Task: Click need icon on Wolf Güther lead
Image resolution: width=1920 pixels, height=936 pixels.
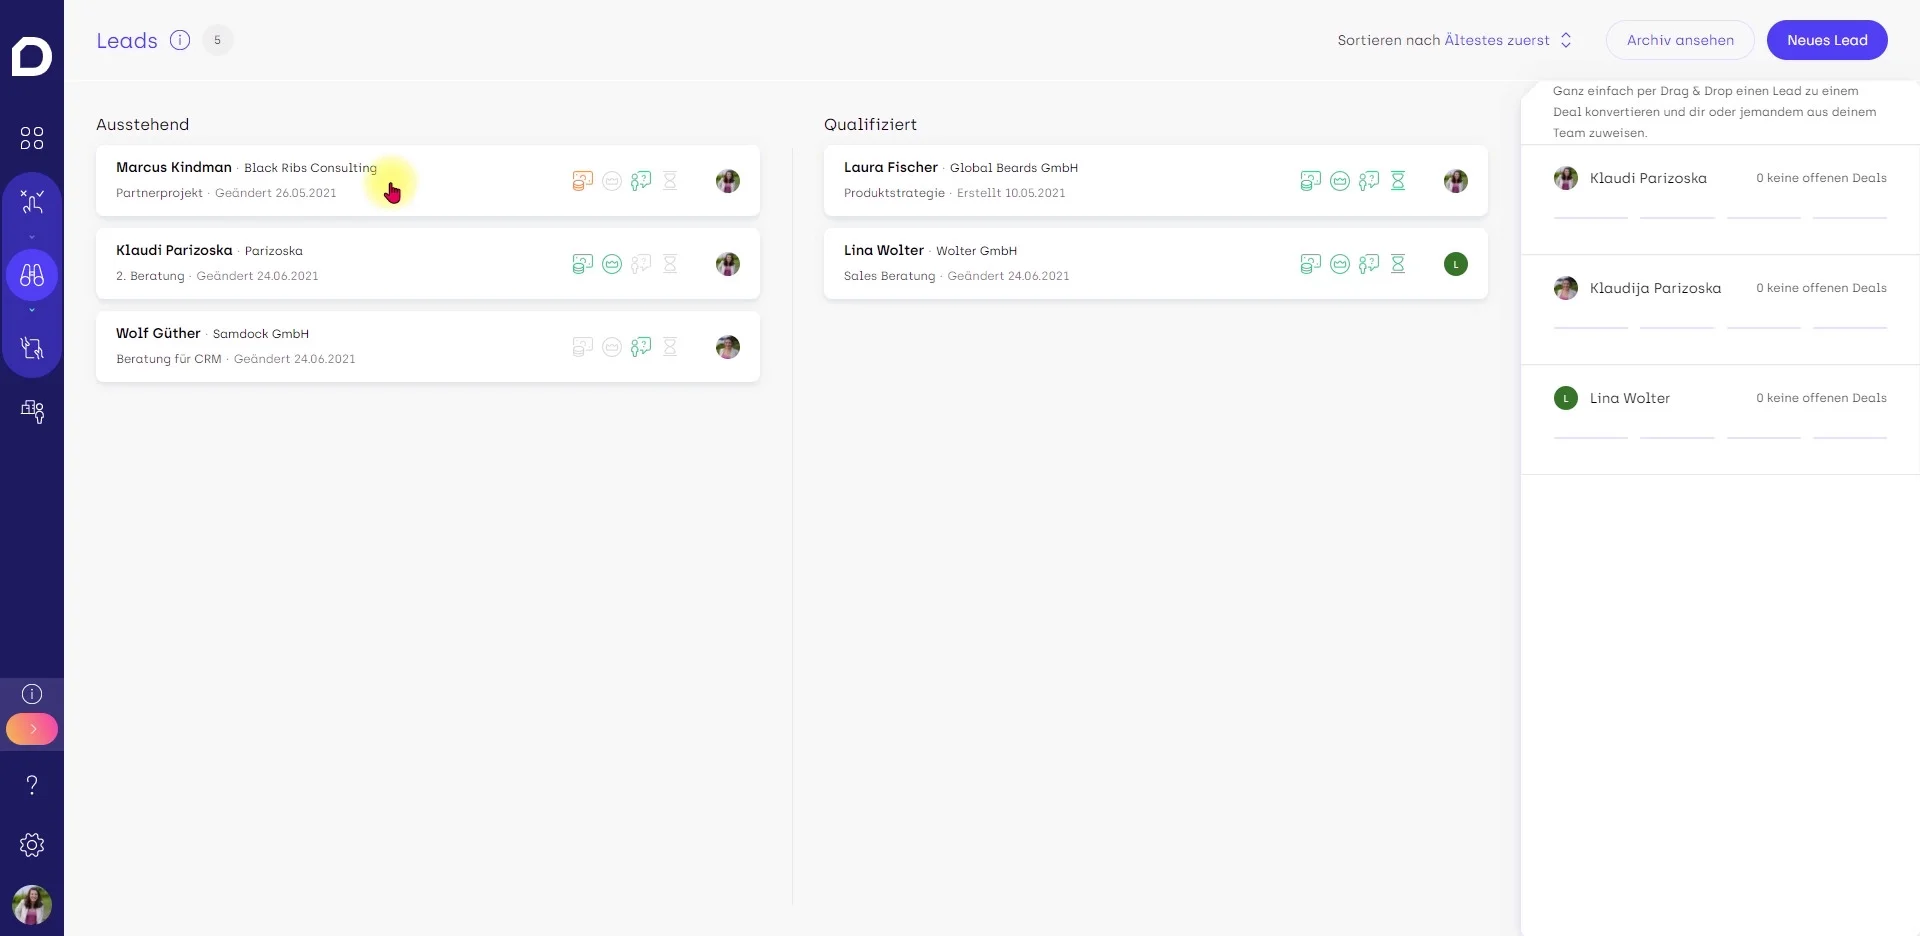Action: click(x=641, y=347)
